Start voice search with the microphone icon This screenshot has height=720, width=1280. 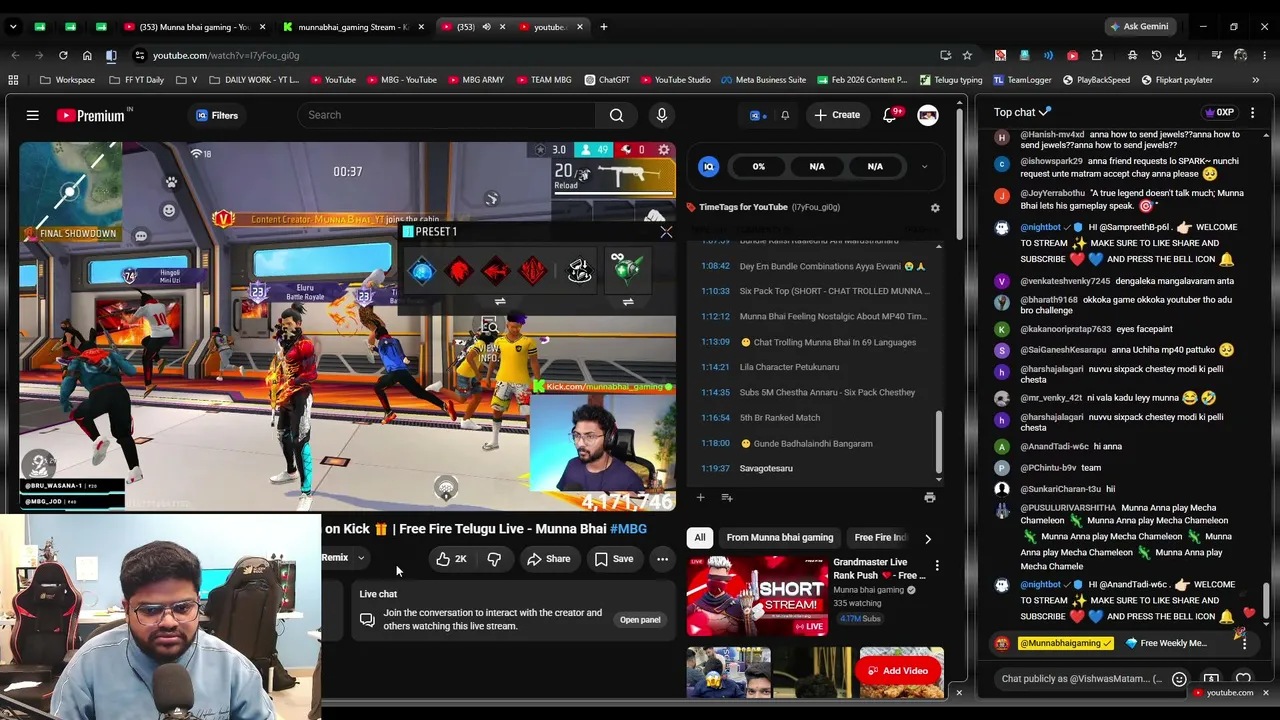[x=662, y=115]
